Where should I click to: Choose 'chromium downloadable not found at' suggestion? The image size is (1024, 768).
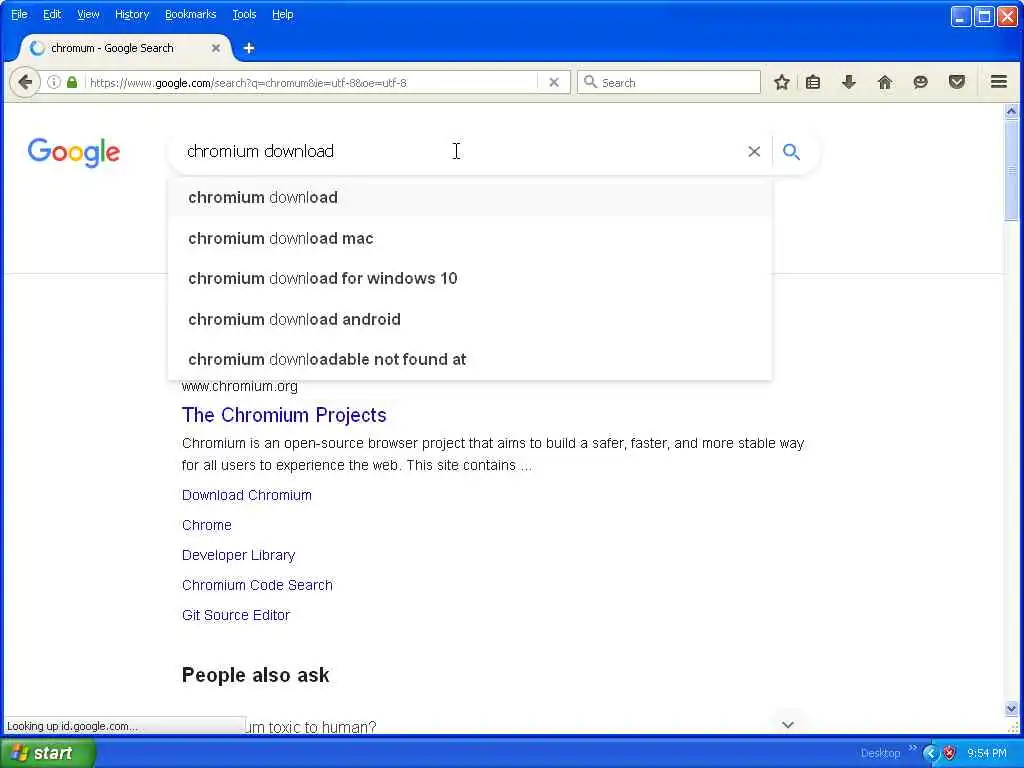click(470, 359)
